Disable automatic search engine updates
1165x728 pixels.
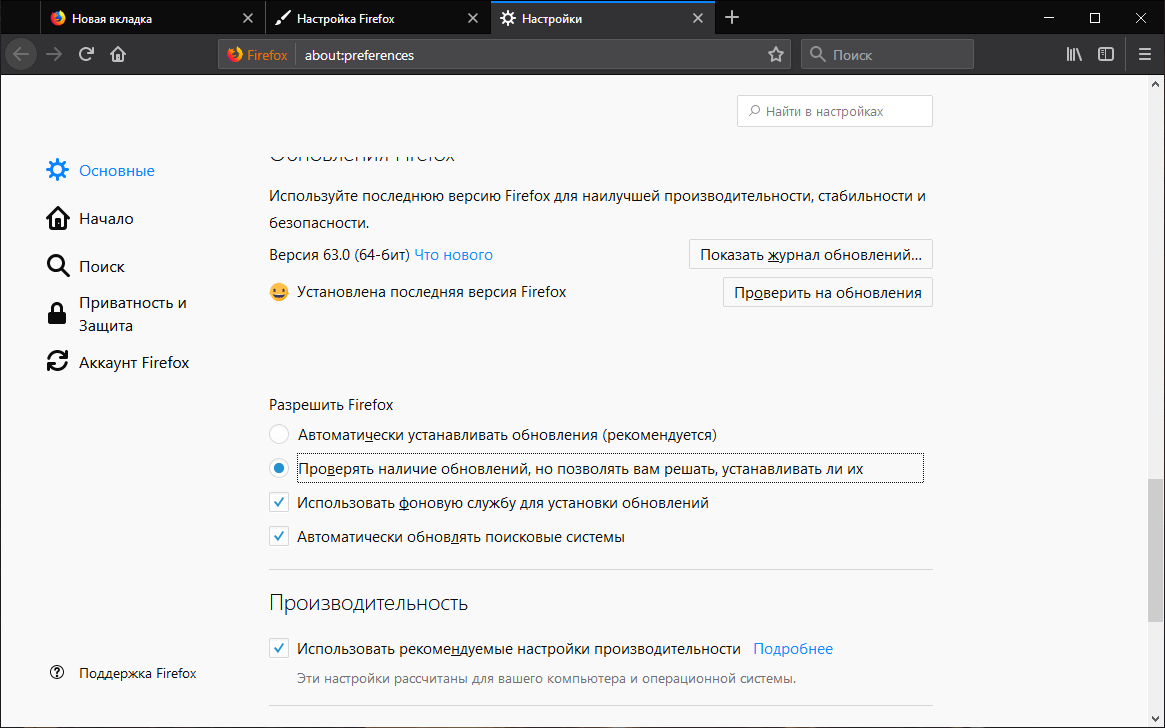click(x=279, y=535)
